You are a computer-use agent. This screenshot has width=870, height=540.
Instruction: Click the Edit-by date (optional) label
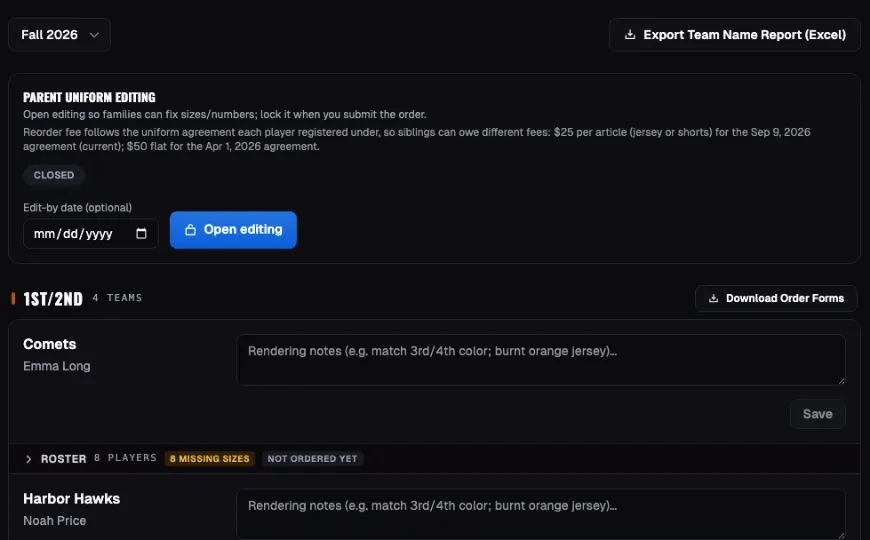coord(78,208)
